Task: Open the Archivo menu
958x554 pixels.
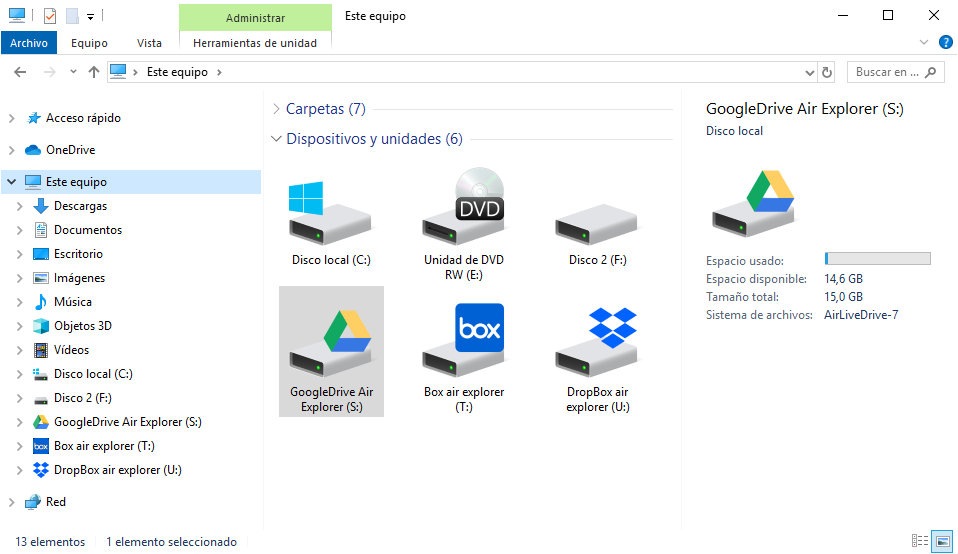Action: (x=29, y=43)
